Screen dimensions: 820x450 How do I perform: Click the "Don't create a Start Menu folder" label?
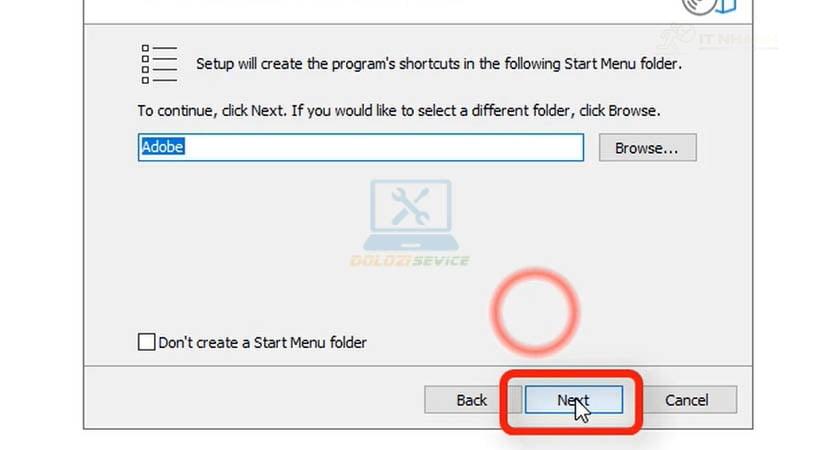(263, 343)
